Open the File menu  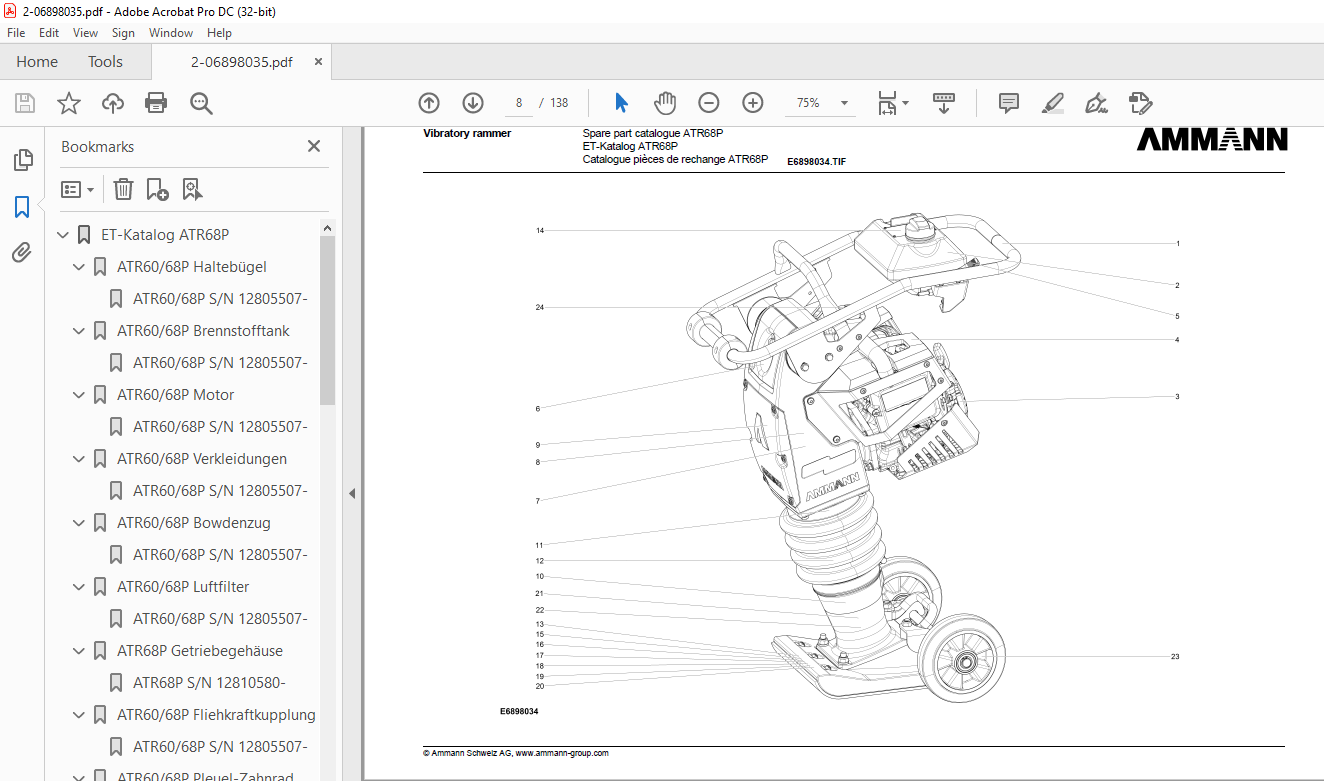point(16,33)
